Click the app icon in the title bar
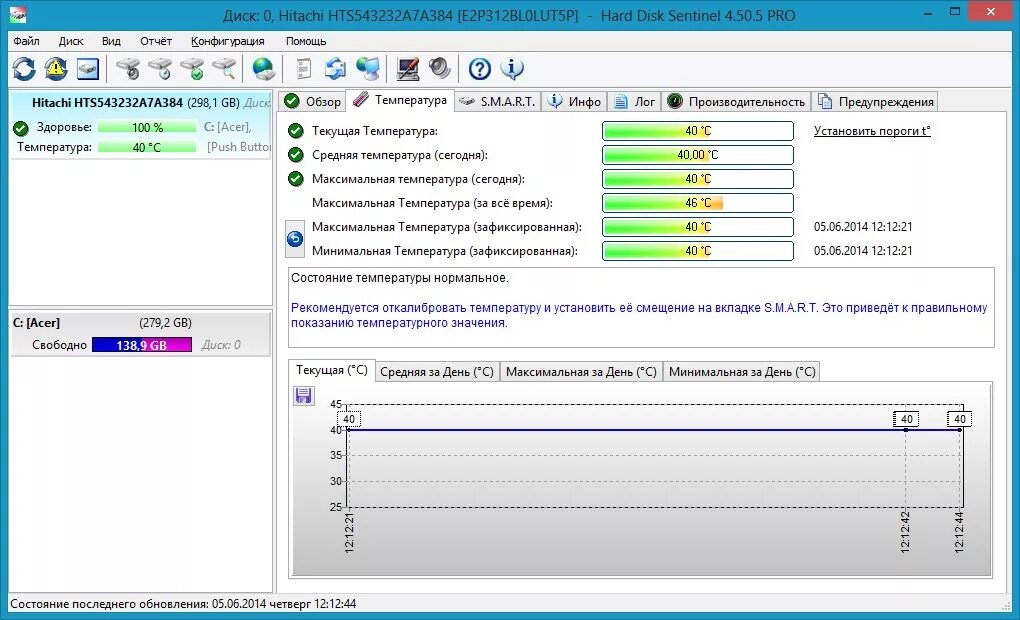1020x620 pixels. point(18,14)
